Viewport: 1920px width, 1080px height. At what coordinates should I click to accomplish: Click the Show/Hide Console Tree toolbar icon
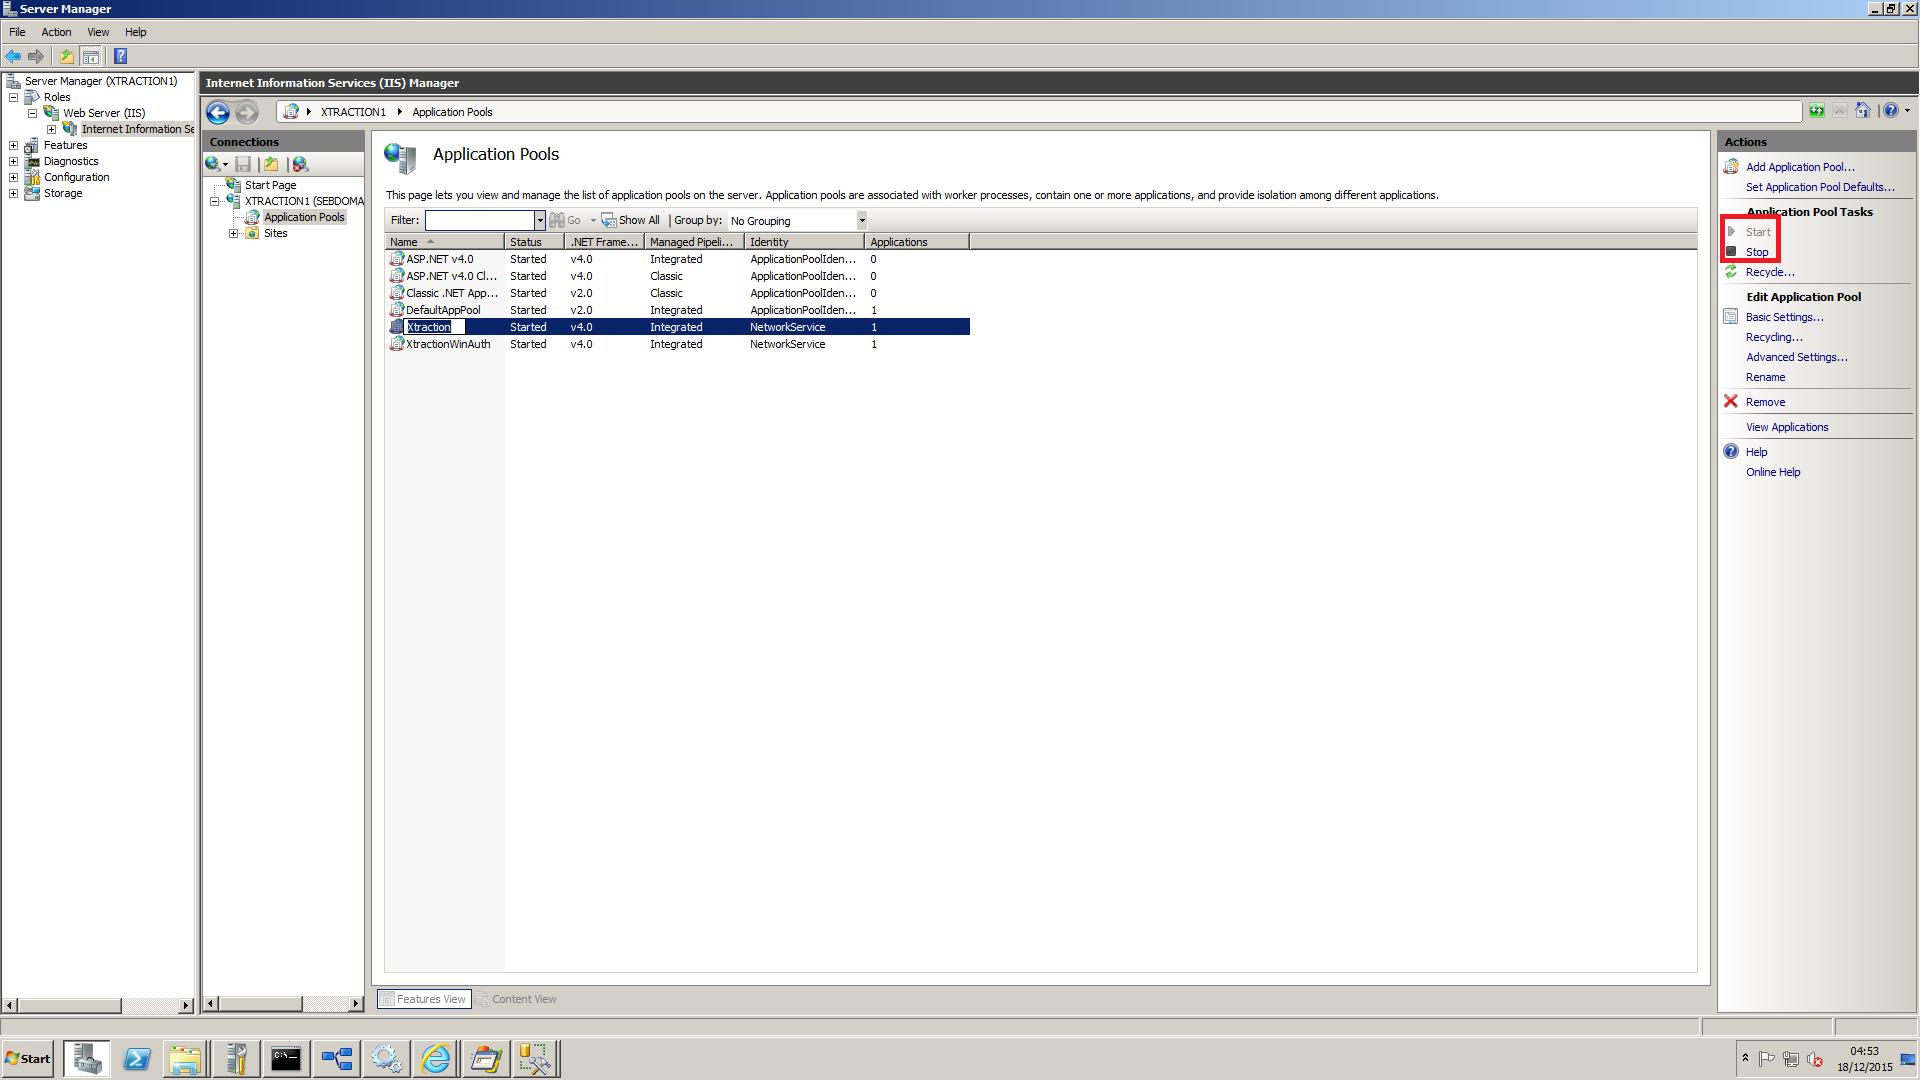click(91, 56)
